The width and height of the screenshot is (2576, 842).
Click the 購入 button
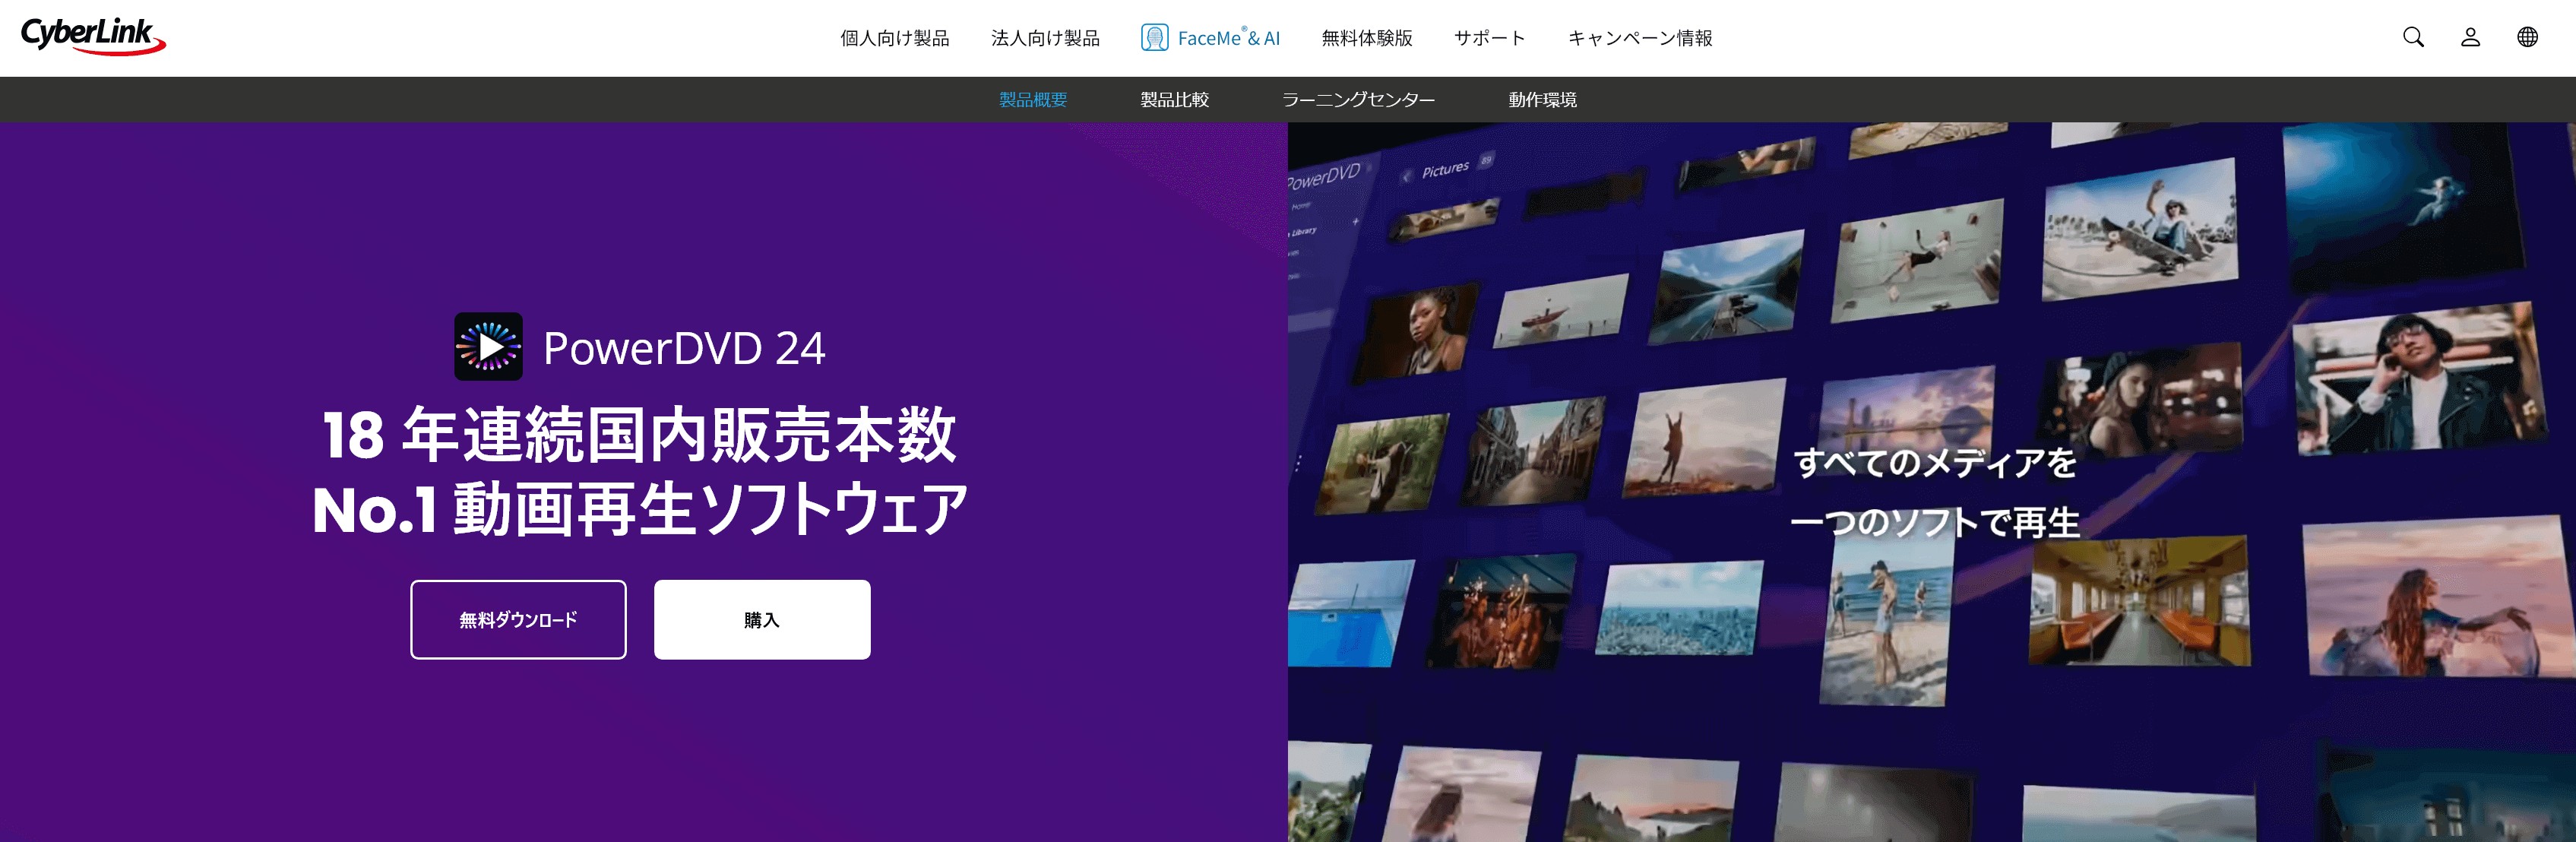coord(762,620)
